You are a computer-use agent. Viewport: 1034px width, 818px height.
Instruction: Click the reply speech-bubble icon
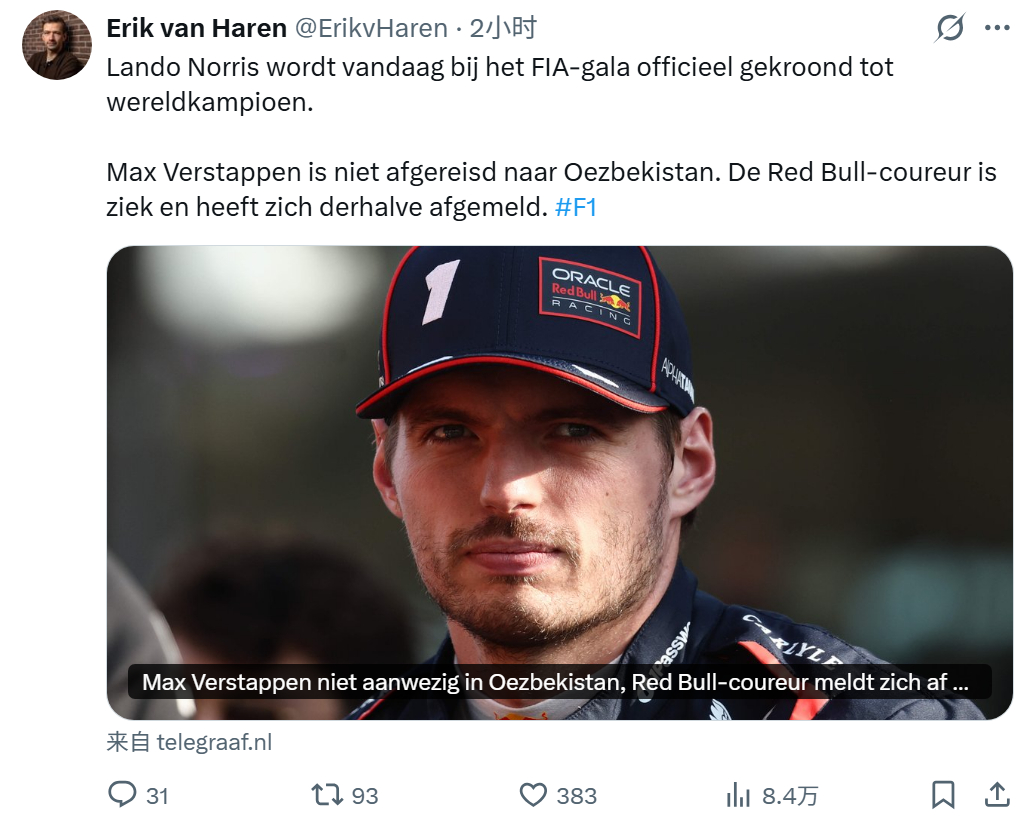[122, 794]
